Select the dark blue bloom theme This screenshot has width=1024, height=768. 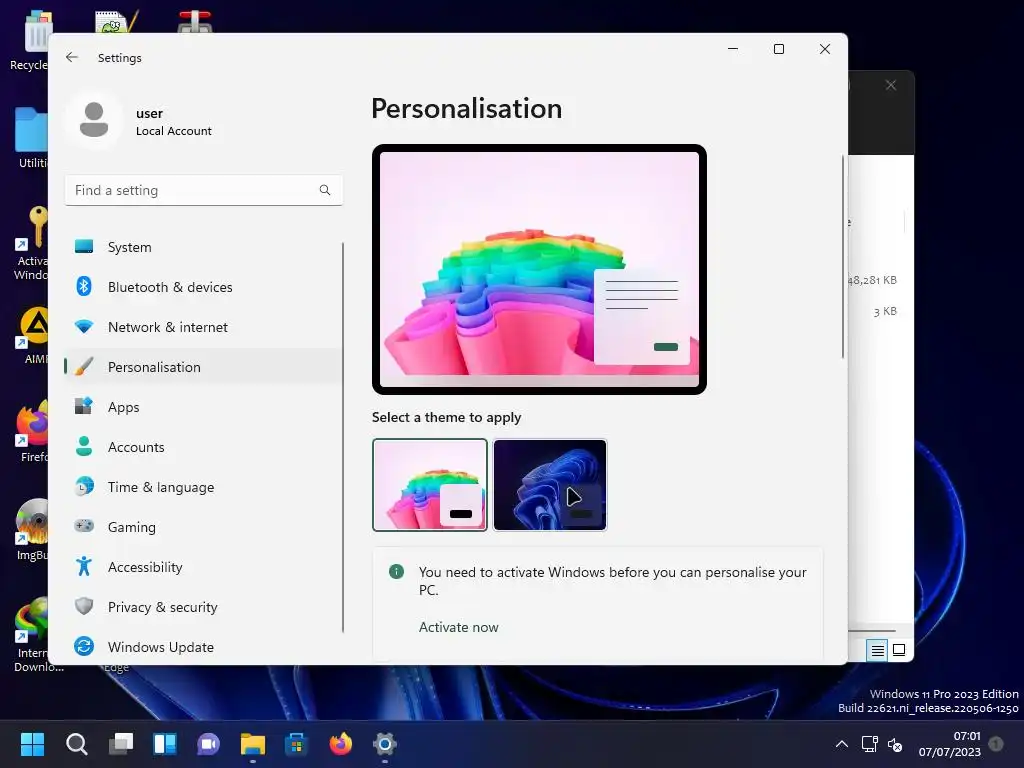tap(550, 485)
